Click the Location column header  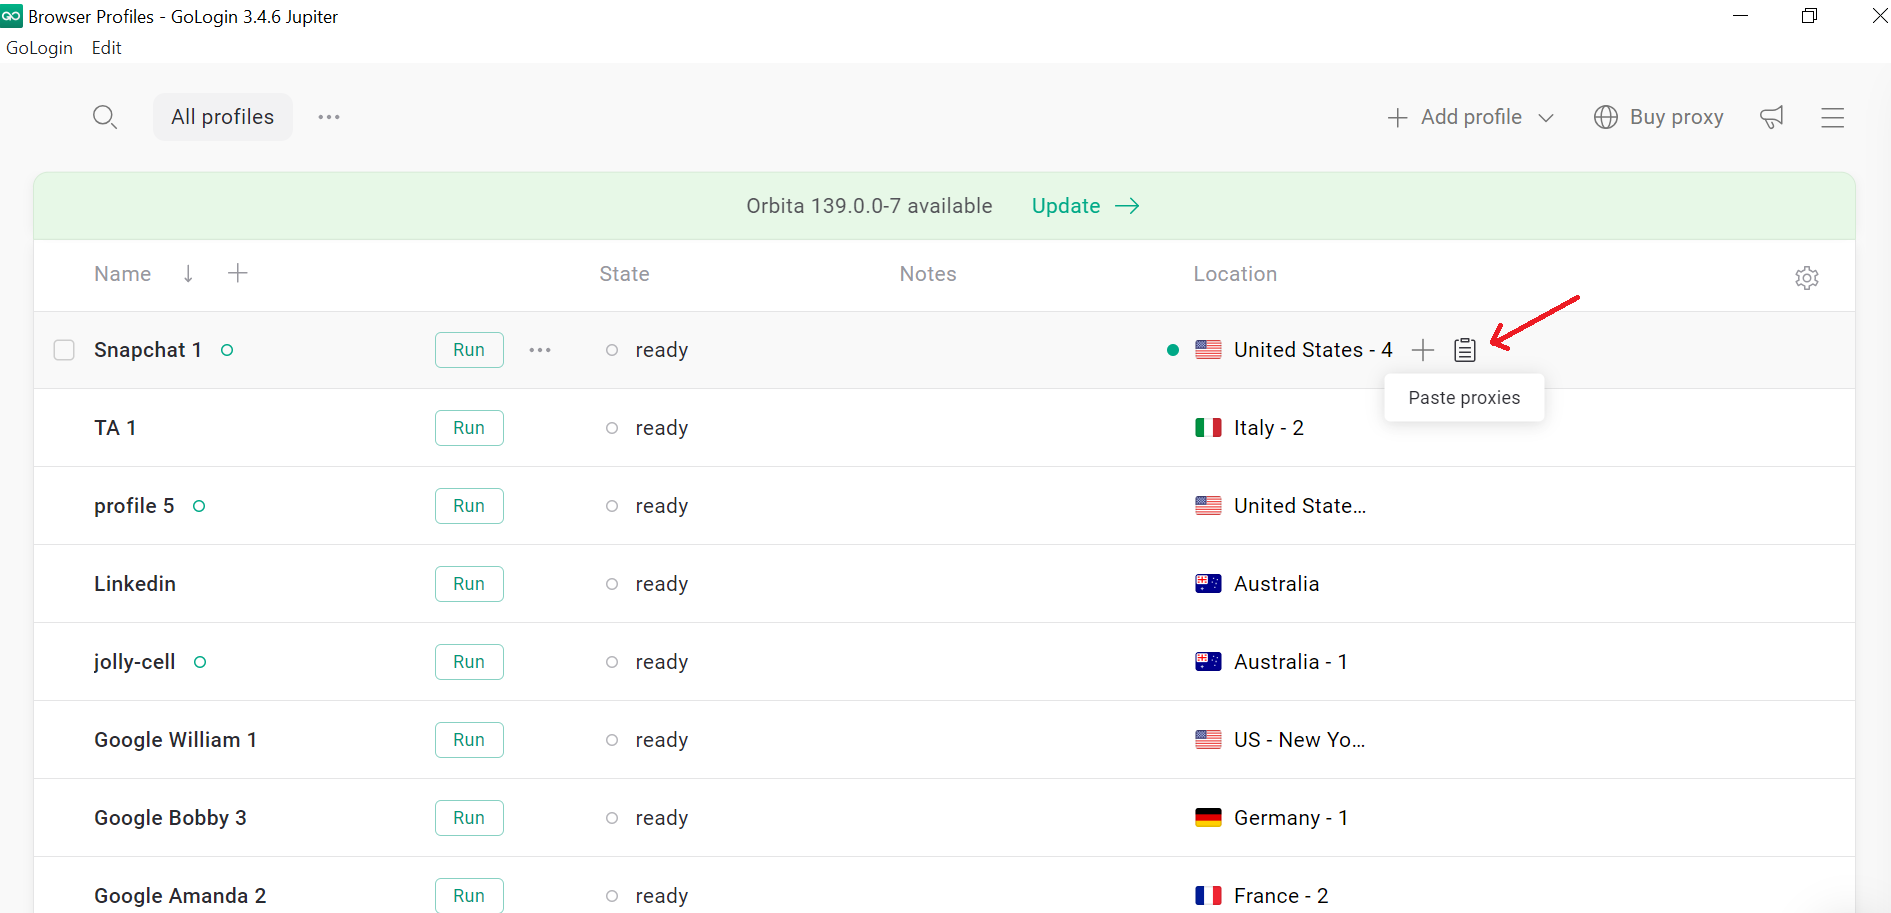1235,274
